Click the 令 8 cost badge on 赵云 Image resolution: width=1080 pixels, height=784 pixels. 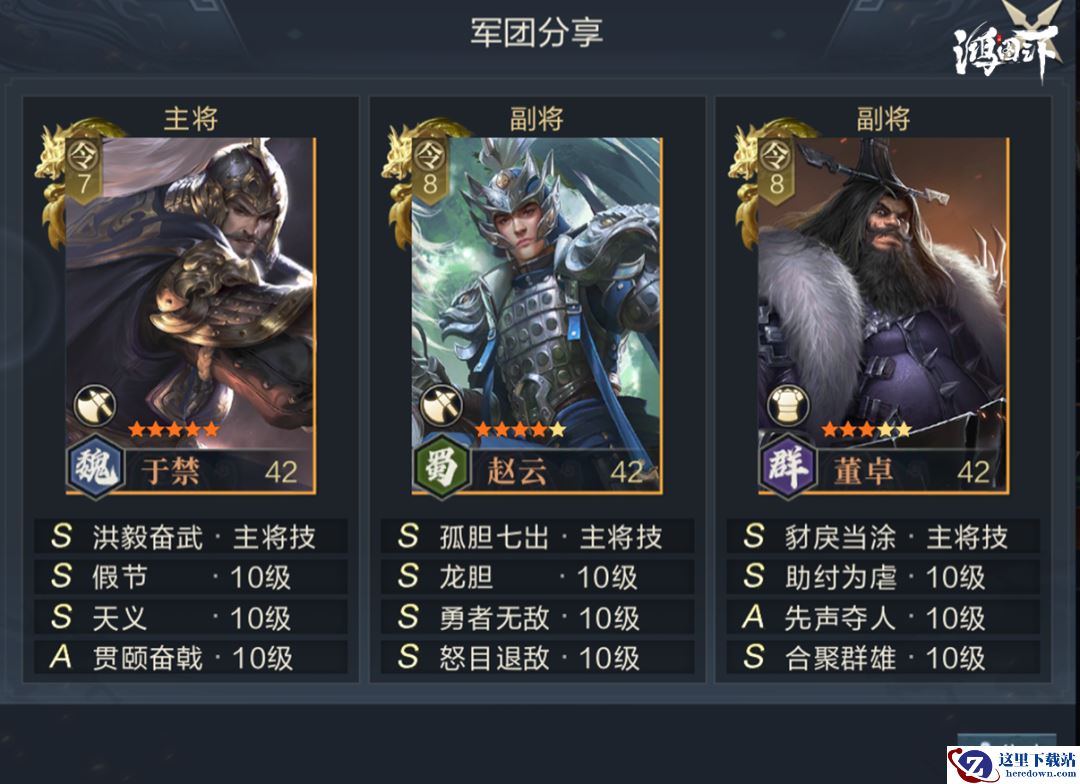click(430, 169)
